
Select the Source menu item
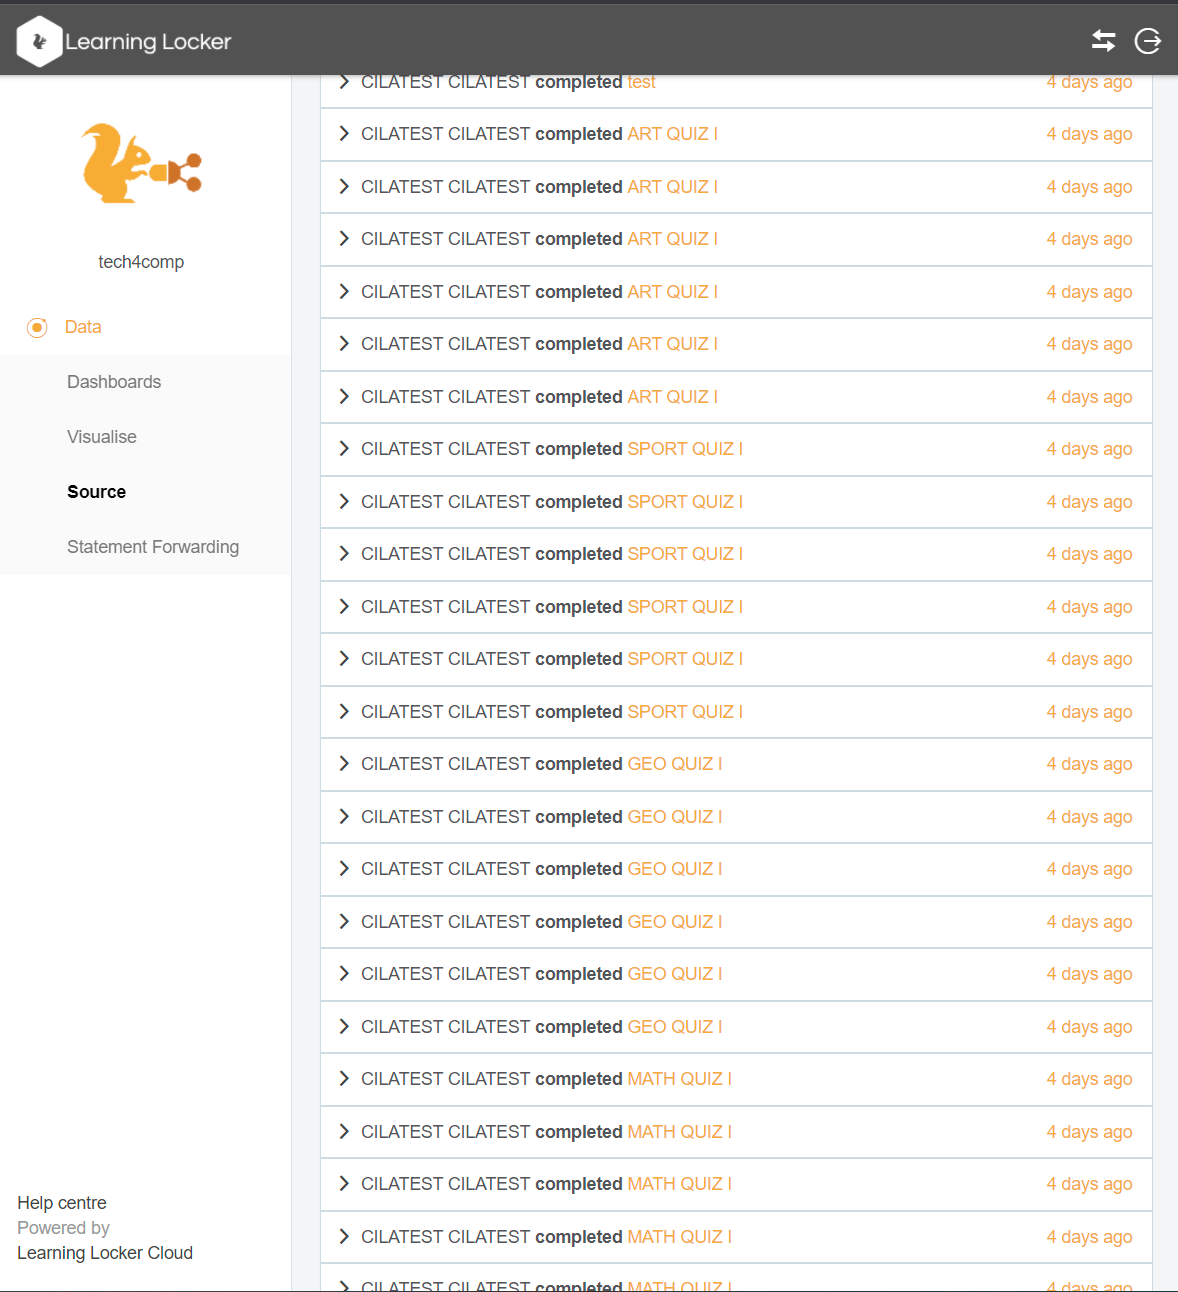[96, 491]
